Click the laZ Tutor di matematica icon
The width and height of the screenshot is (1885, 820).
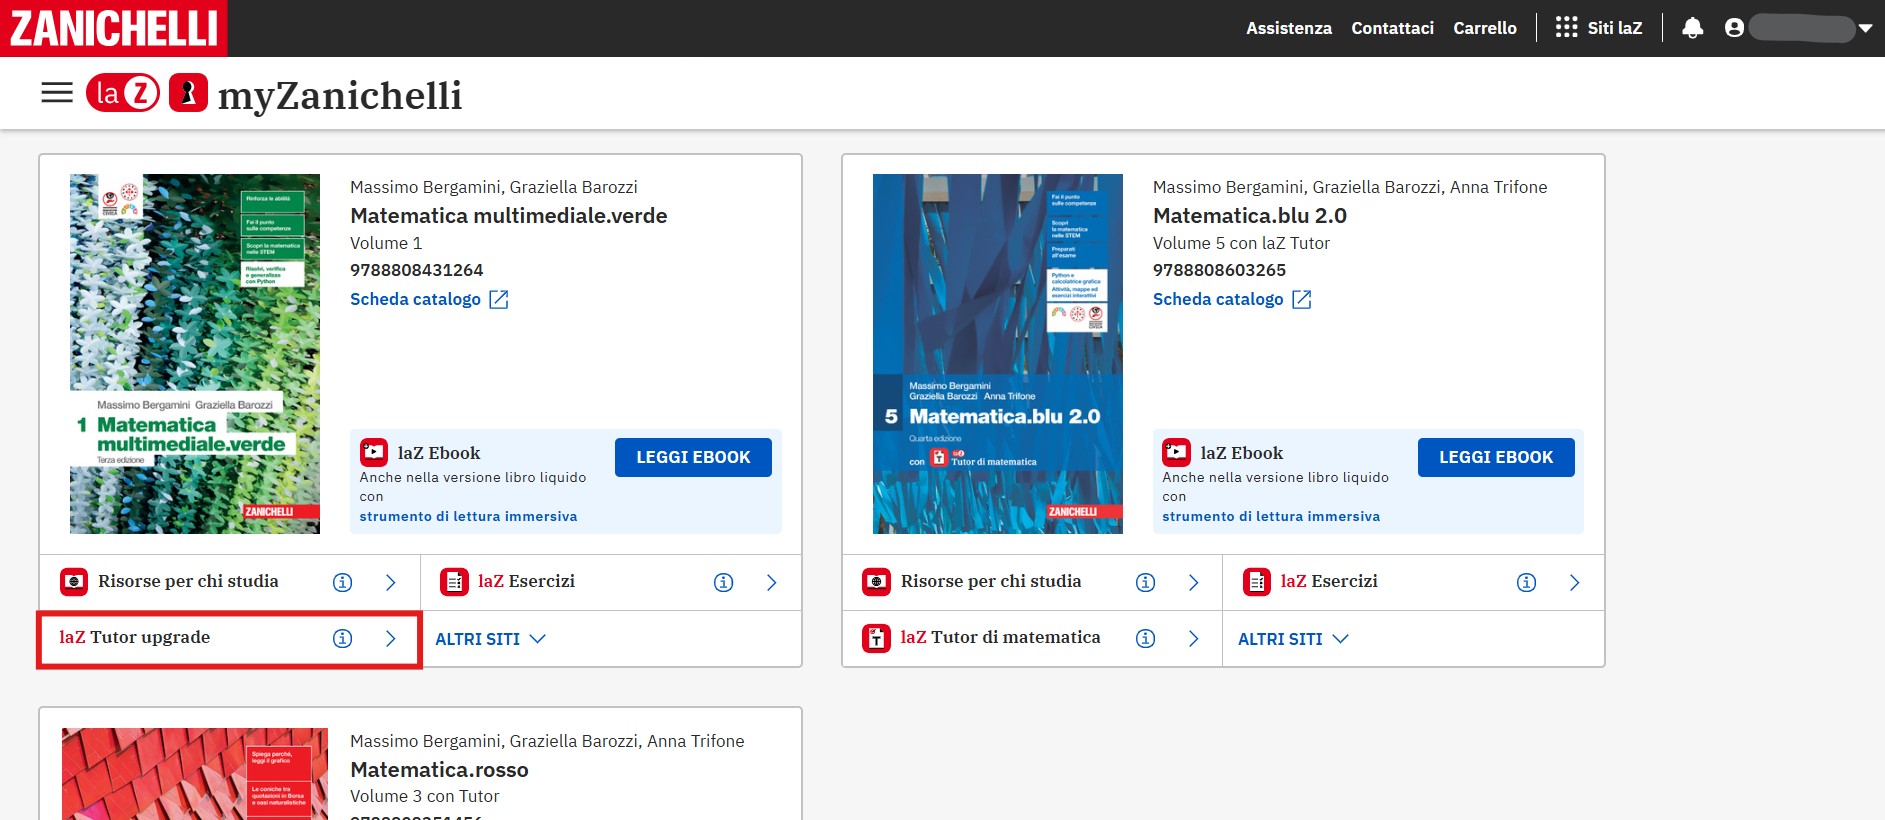pyautogui.click(x=877, y=638)
